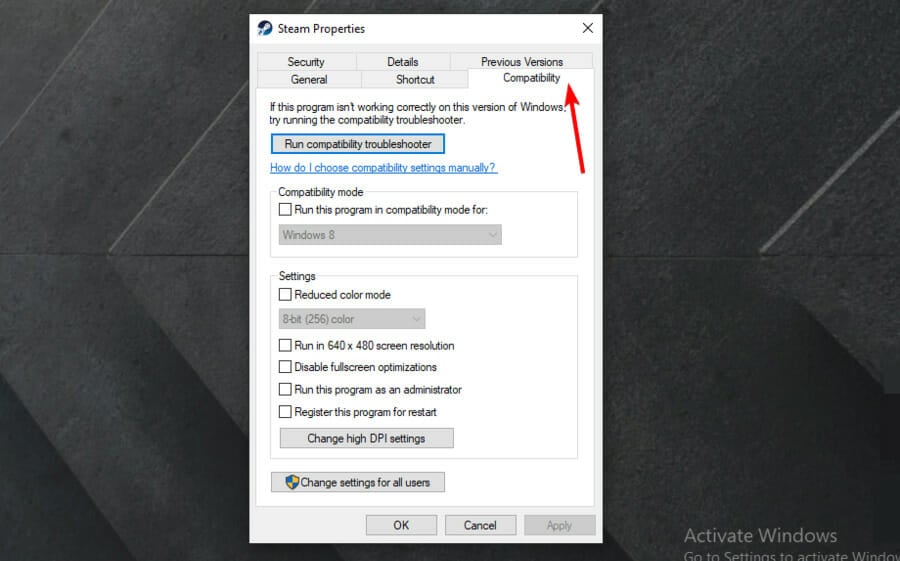900x561 pixels.
Task: Open the Shortcut tab
Action: 415,79
